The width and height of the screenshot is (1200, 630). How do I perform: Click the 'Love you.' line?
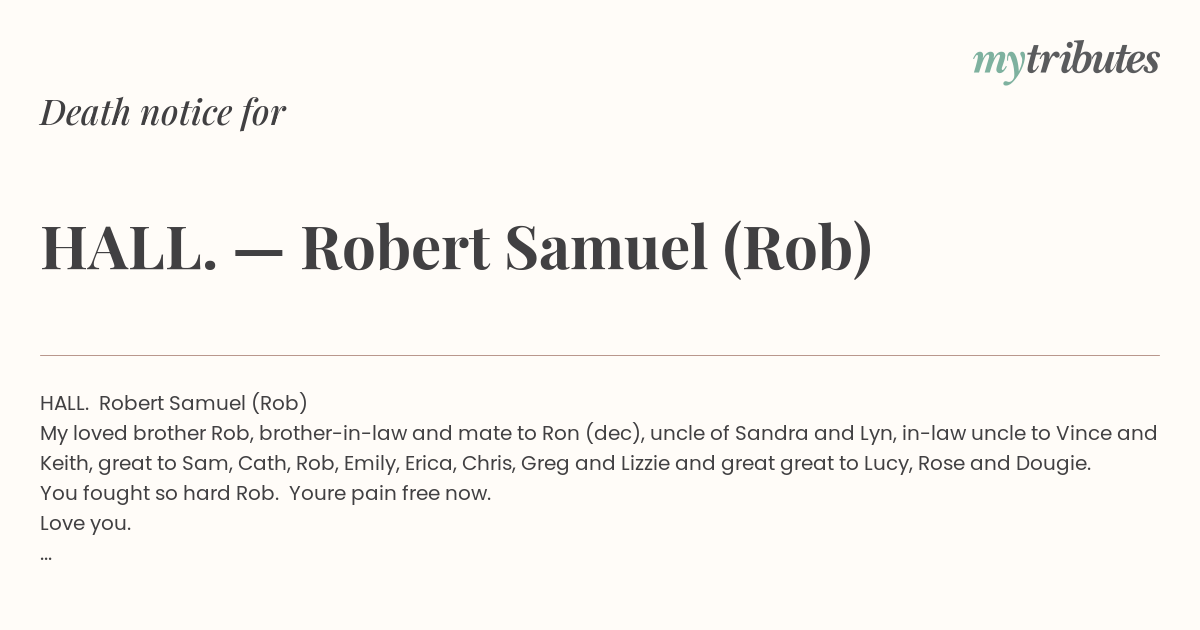coord(85,523)
